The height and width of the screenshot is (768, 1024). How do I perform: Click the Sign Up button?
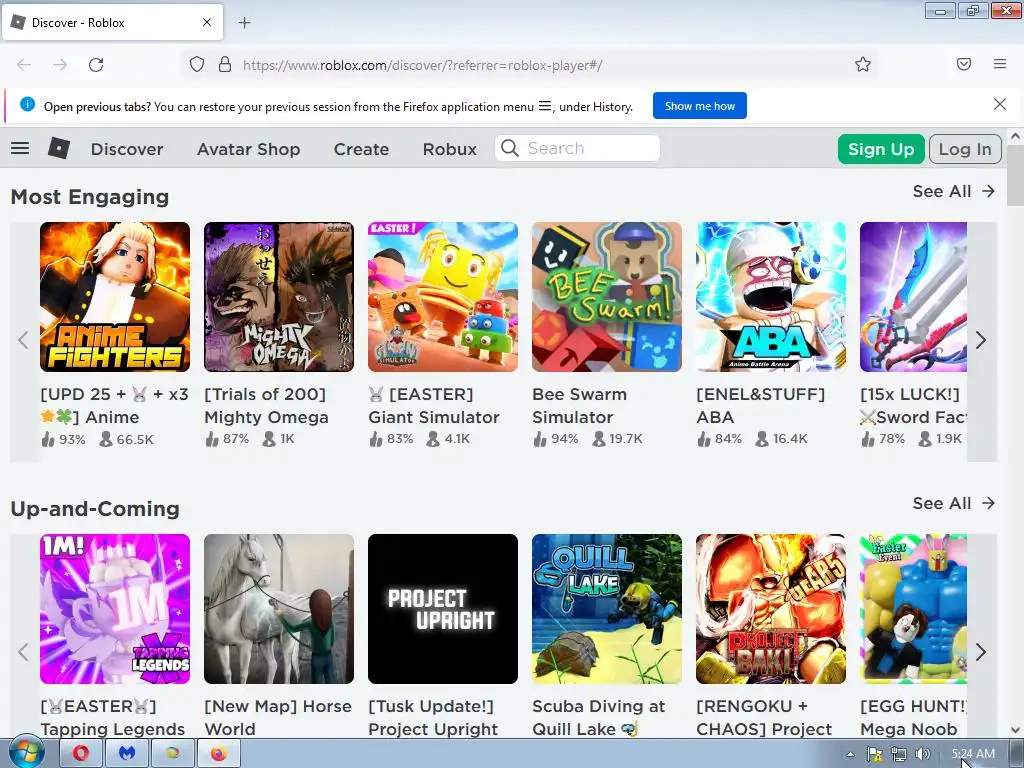click(881, 149)
